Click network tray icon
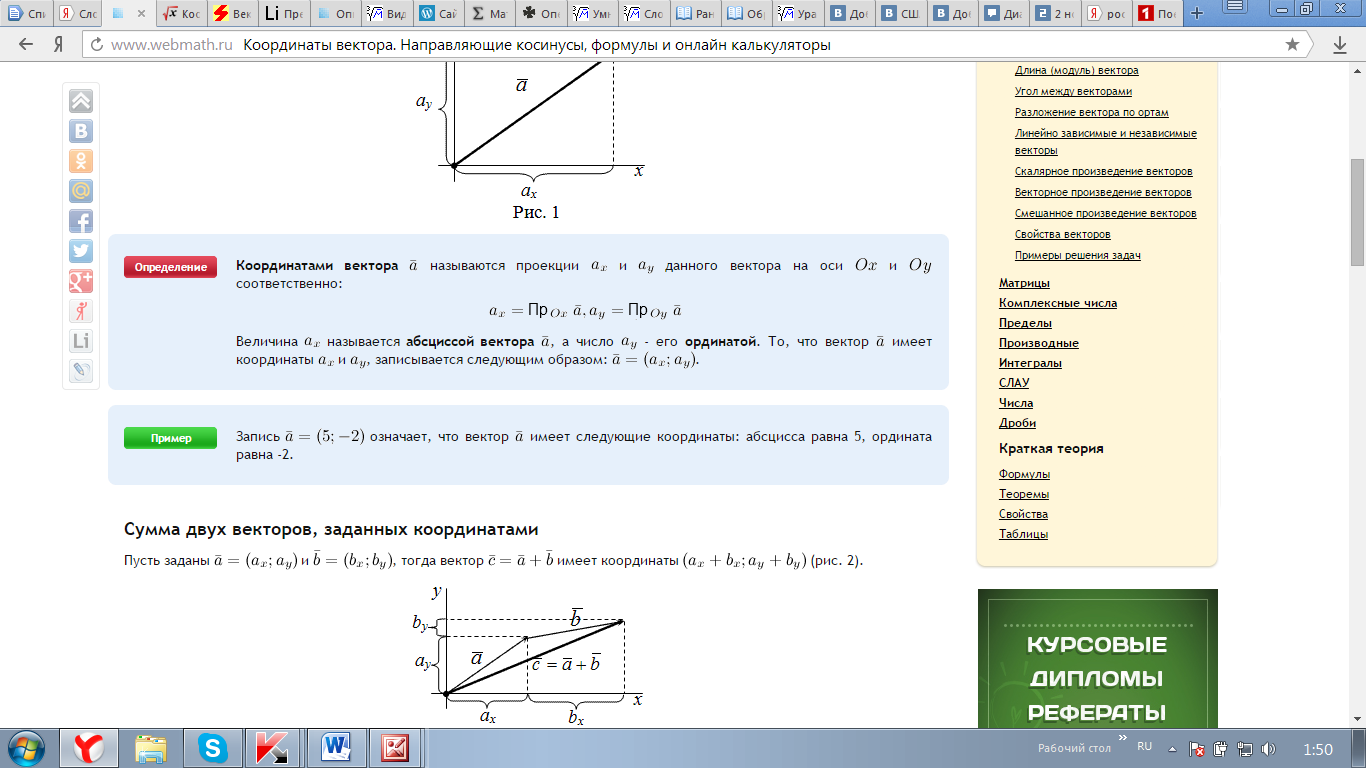This screenshot has height=768, width=1366. pyautogui.click(x=1244, y=748)
